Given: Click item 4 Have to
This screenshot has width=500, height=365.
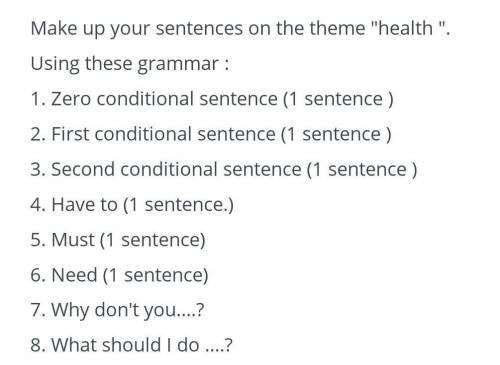Looking at the screenshot, I should click(x=132, y=205).
